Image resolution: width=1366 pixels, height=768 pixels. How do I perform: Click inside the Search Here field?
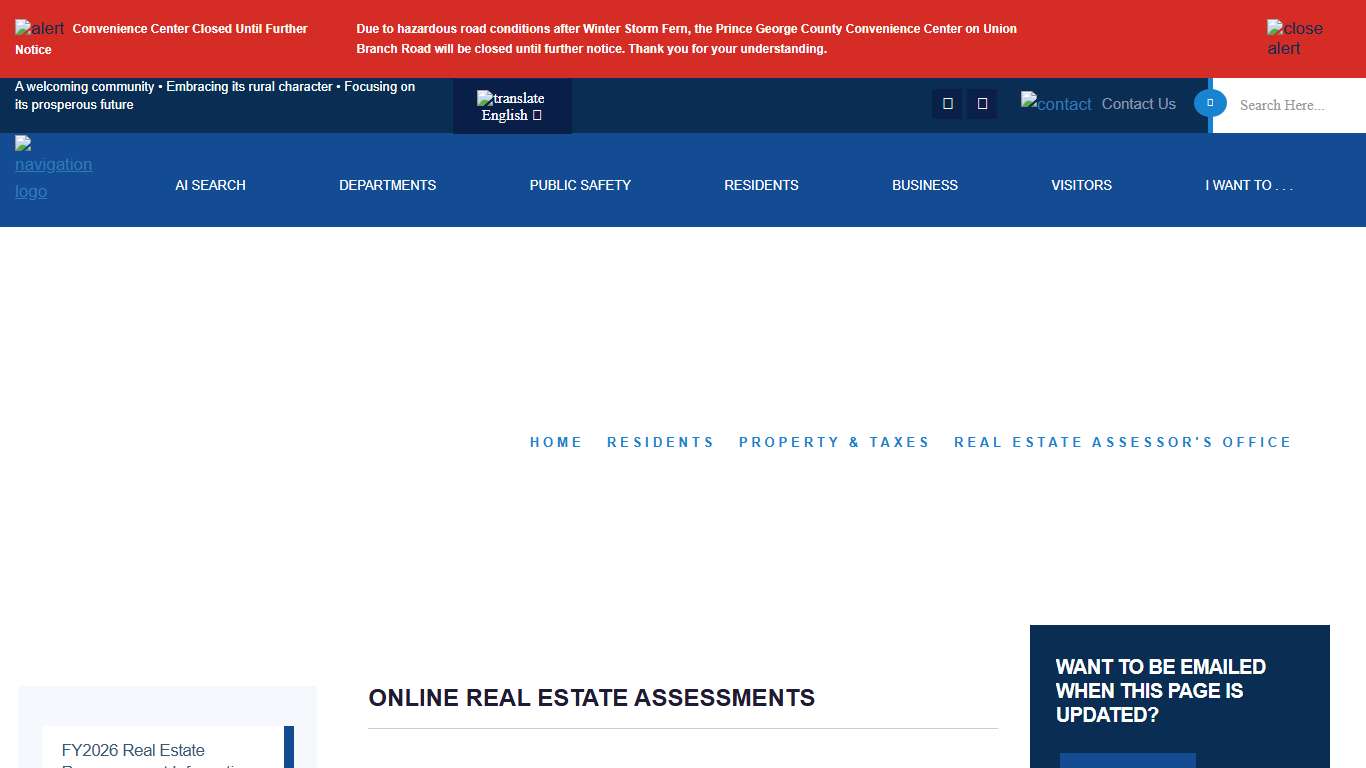click(x=1290, y=104)
